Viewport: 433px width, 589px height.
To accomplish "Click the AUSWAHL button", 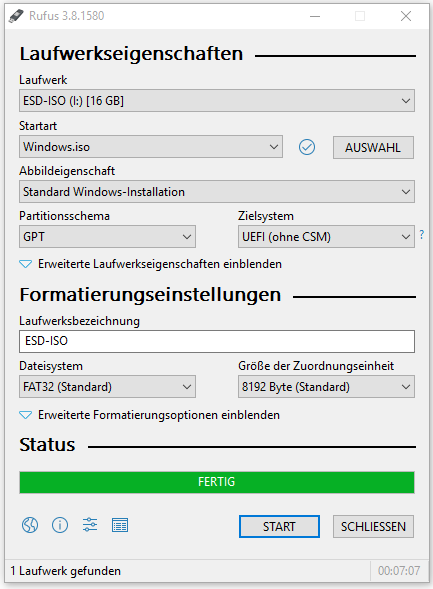I will tap(373, 147).
